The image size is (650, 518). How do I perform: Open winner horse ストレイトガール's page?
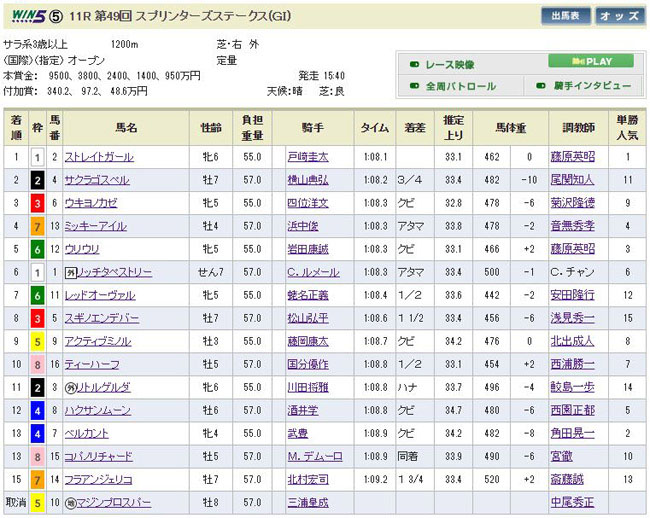97,157
